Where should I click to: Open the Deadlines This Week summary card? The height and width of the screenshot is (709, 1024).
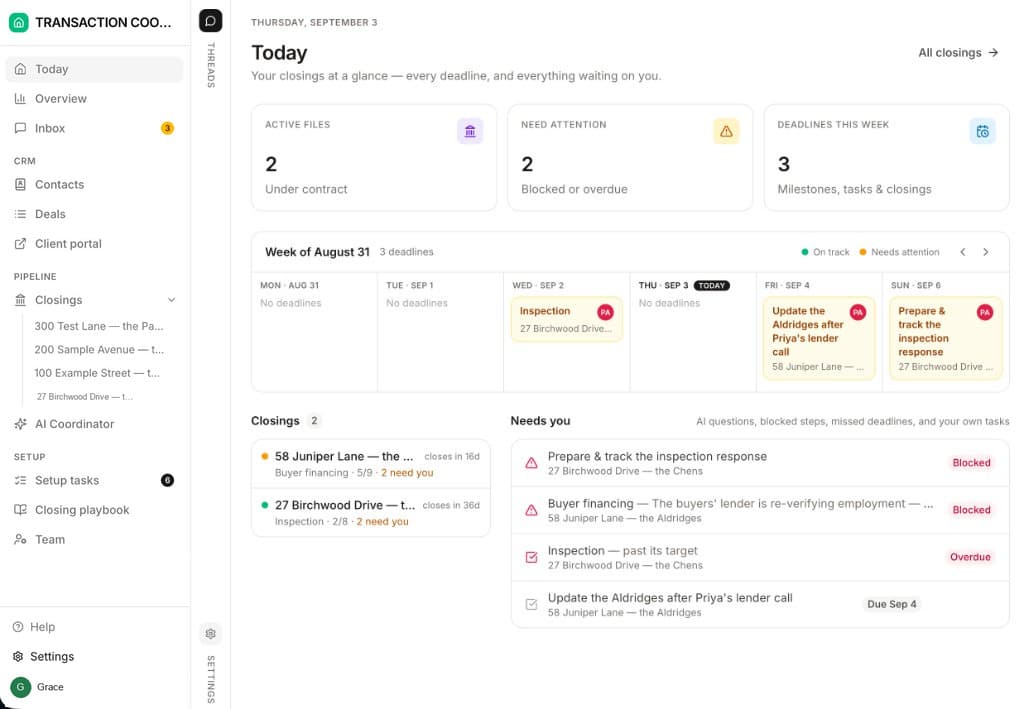click(x=886, y=157)
